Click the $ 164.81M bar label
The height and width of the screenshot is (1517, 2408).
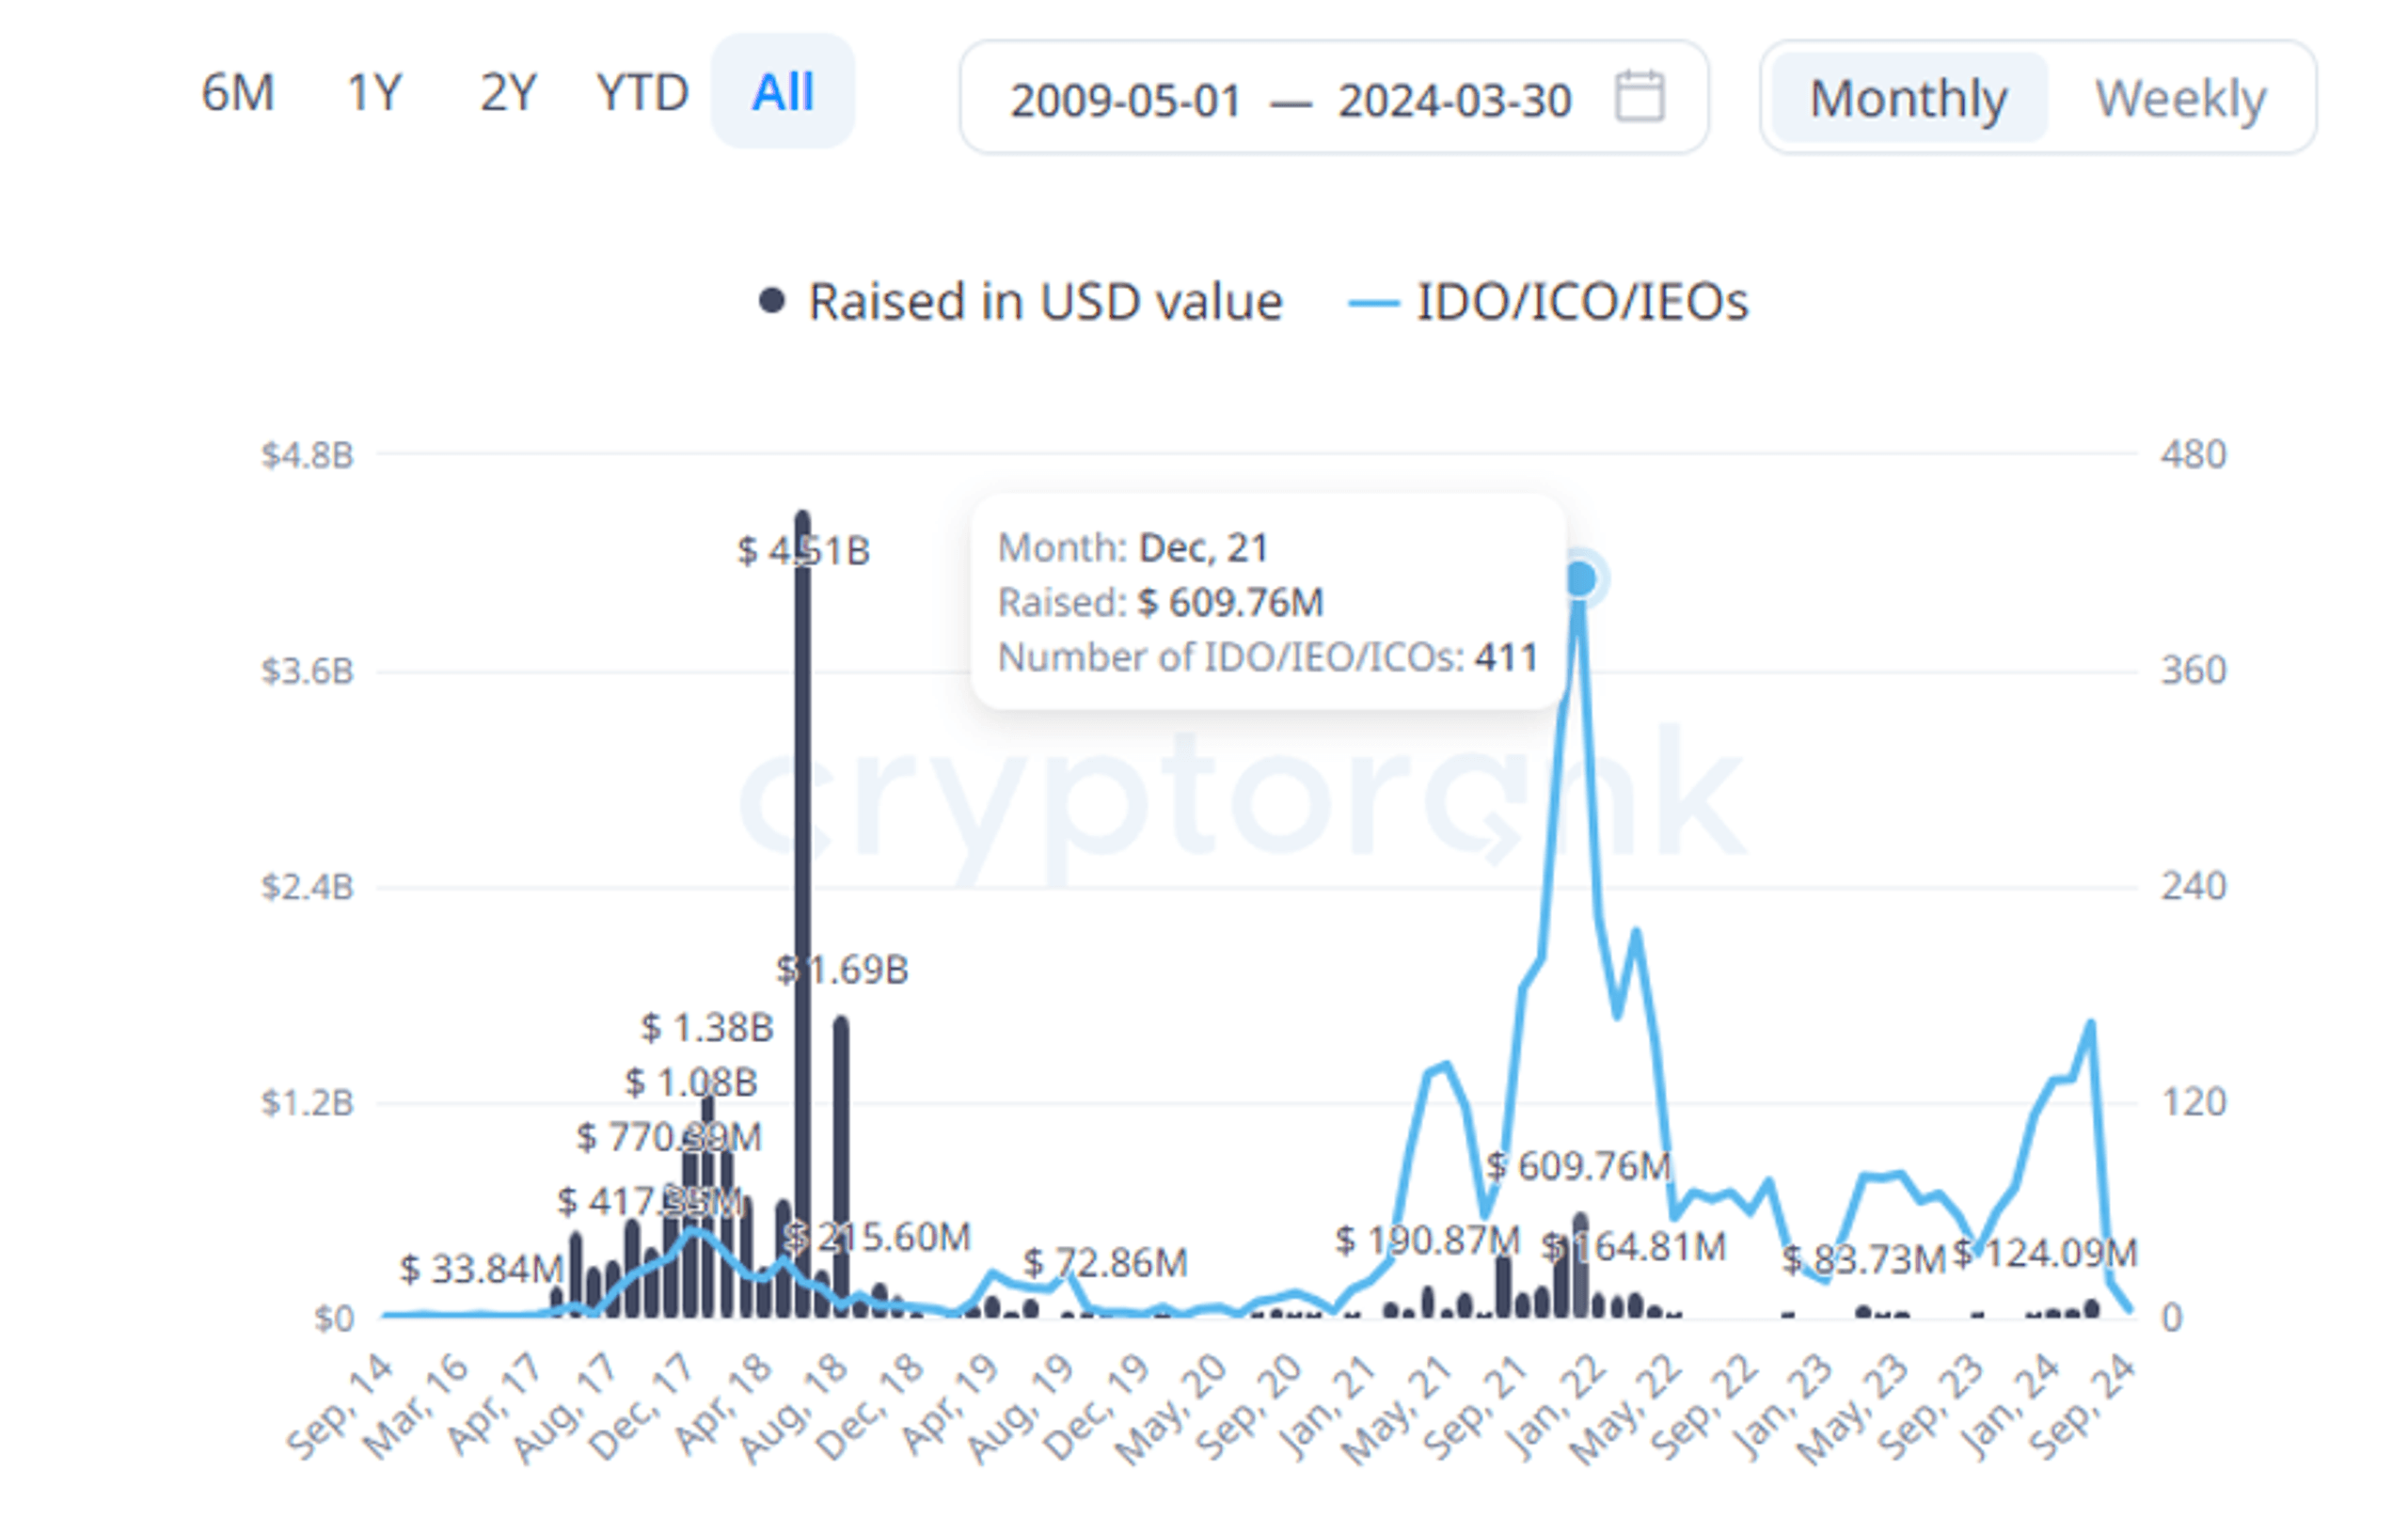coord(1633,1246)
